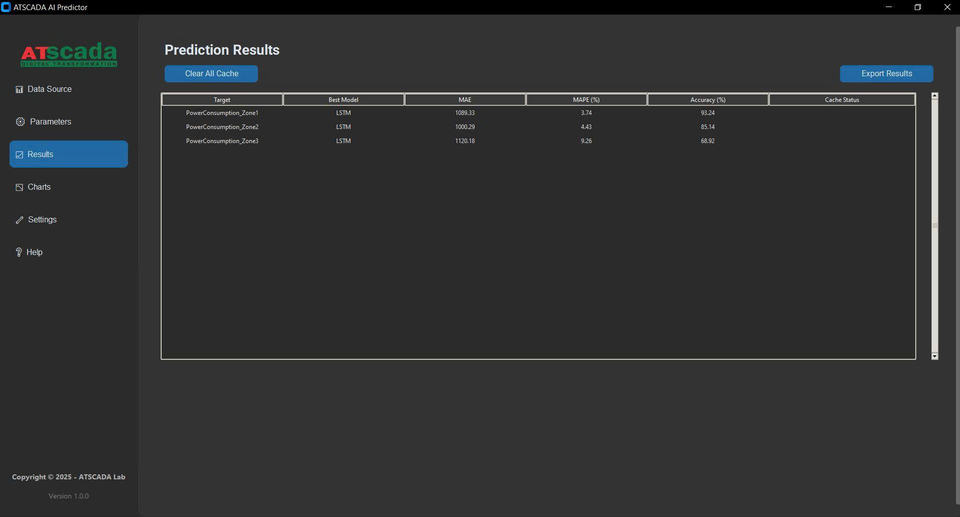Click the Copyright 2025 ATSCADA Lab text
The width and height of the screenshot is (960, 517).
(x=69, y=477)
